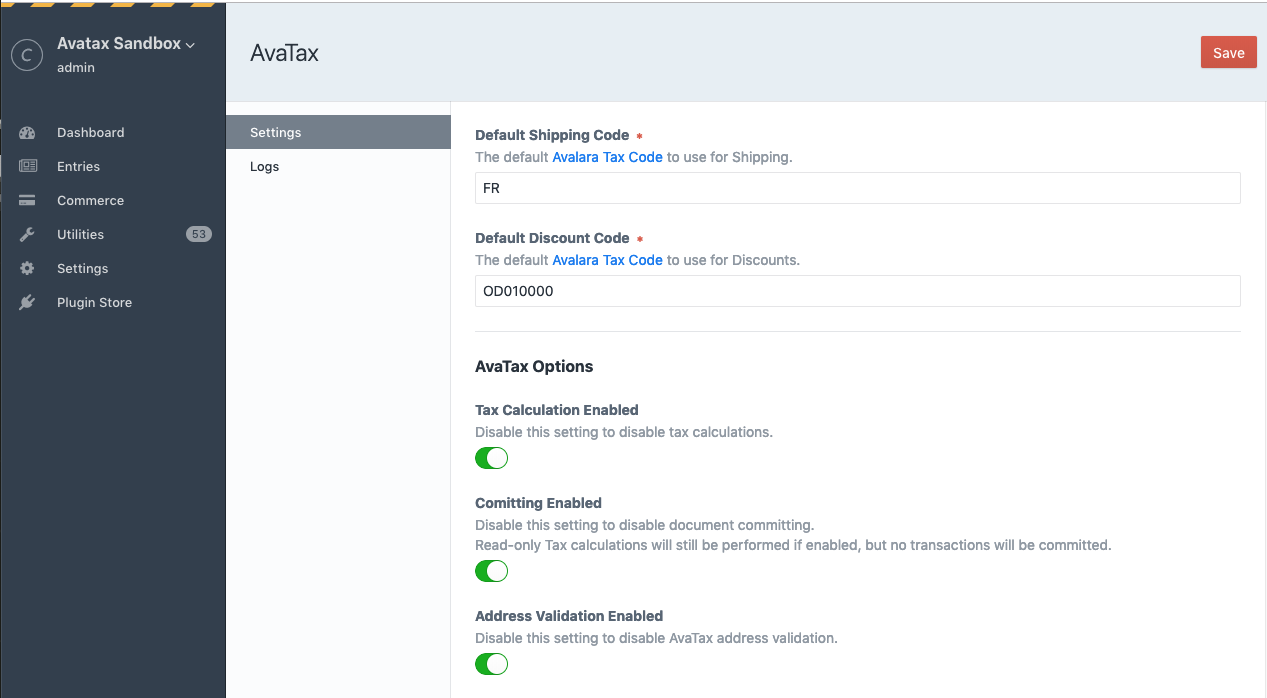Screen dimensions: 1267x698
Task: Click the Settings gear icon in sidebar
Action: coord(27,269)
